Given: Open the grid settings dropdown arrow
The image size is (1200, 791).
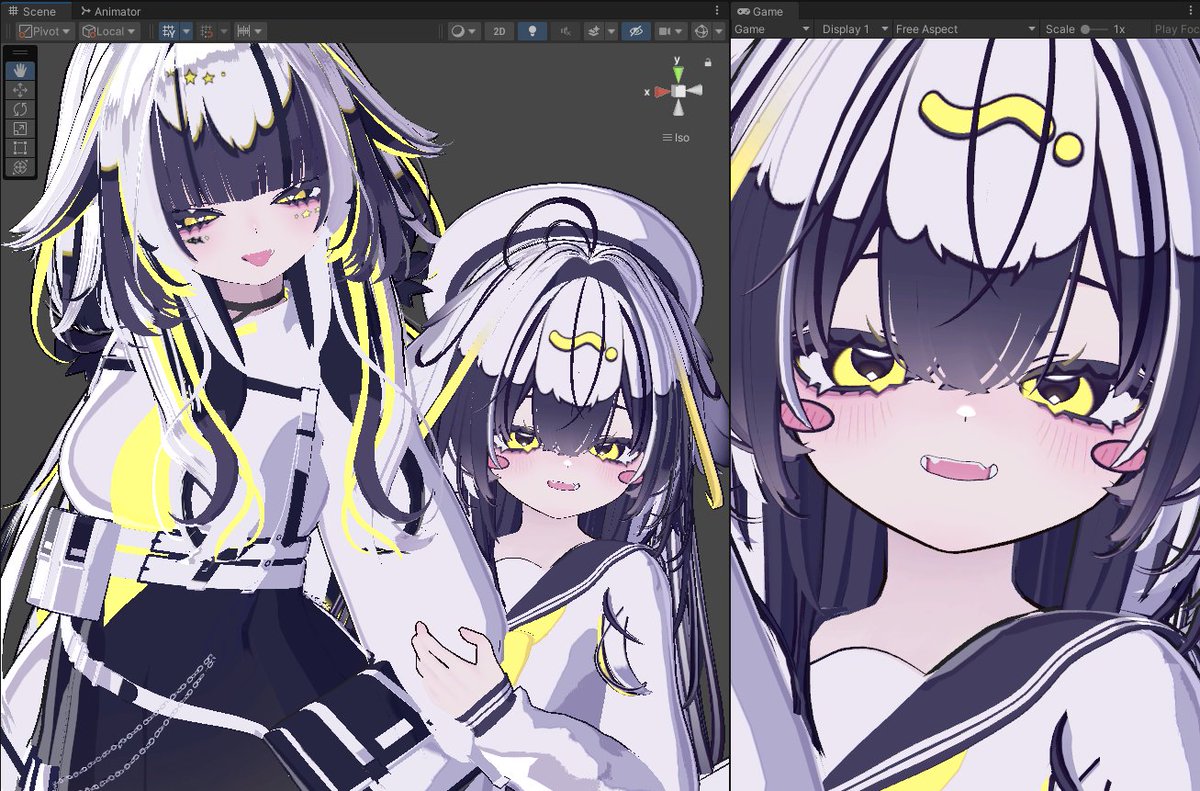Looking at the screenshot, I should [186, 31].
